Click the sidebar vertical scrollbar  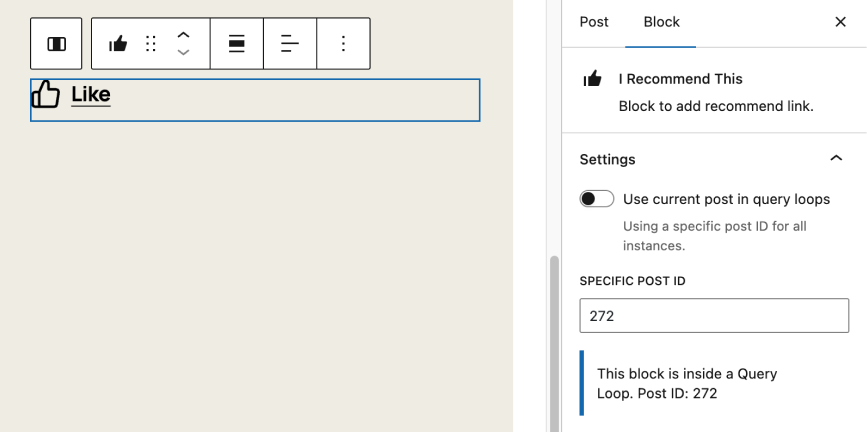[555, 340]
